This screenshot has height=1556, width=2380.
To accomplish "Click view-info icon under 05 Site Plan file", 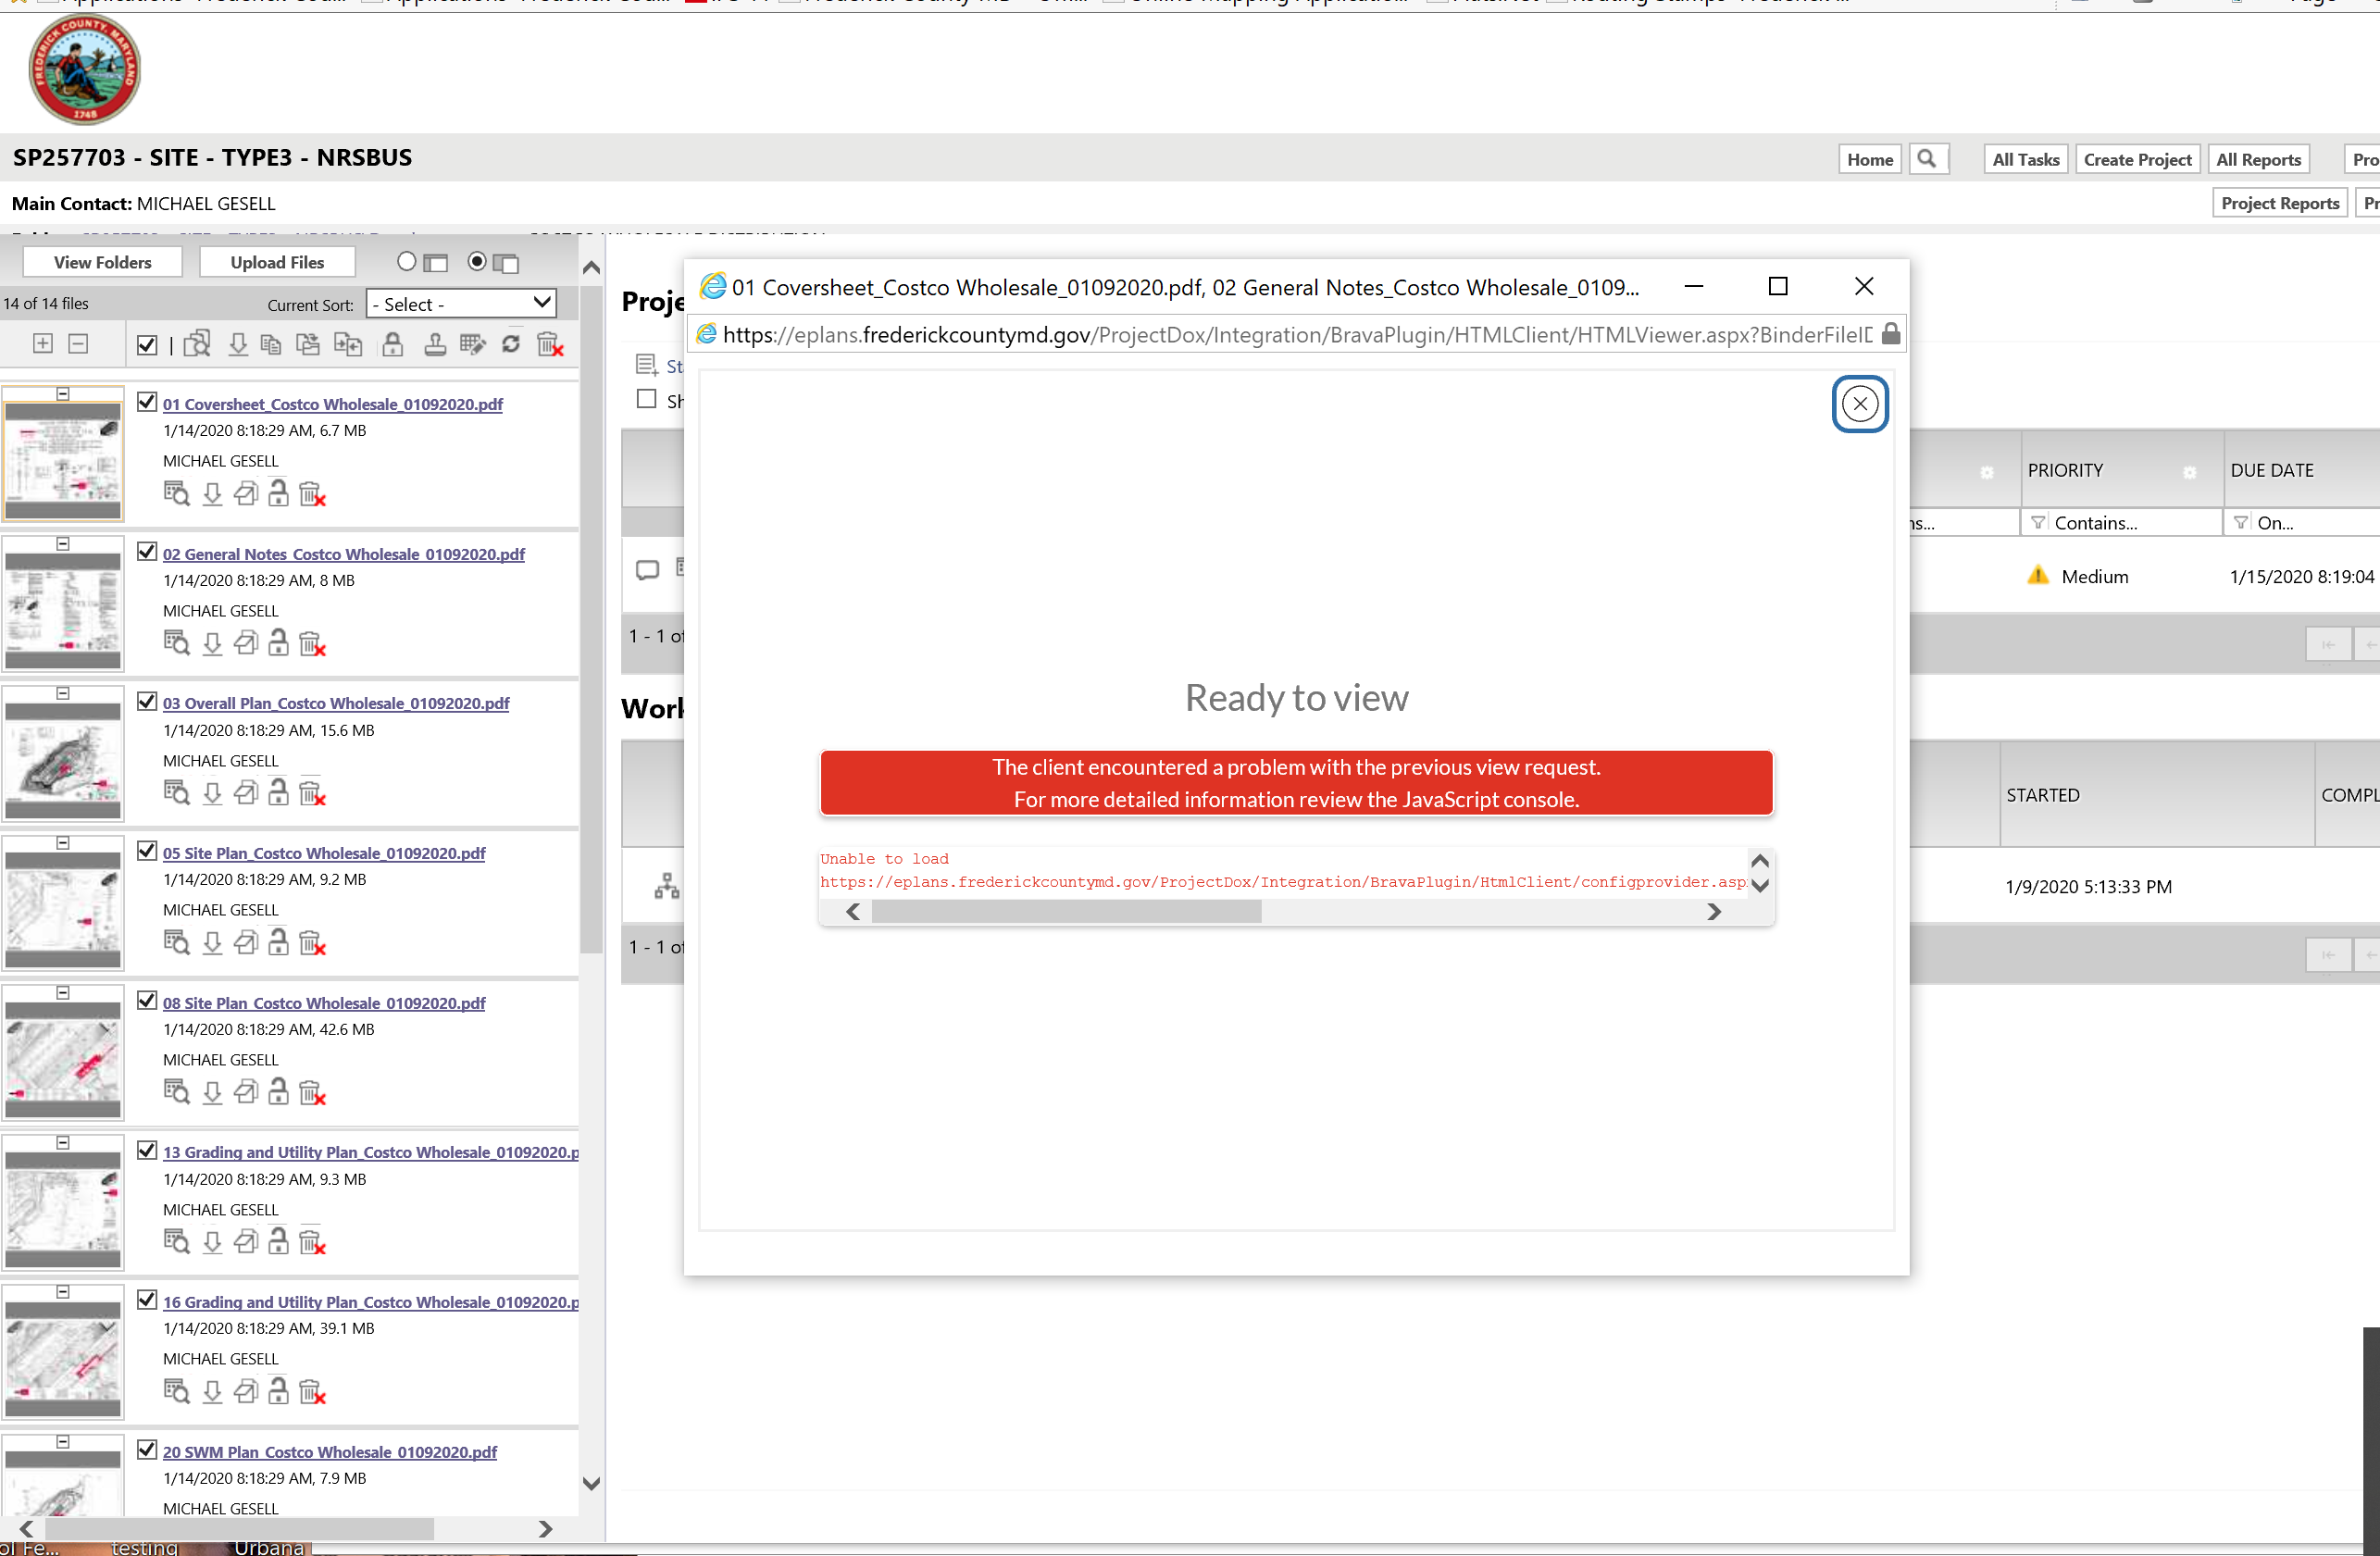I will (176, 943).
